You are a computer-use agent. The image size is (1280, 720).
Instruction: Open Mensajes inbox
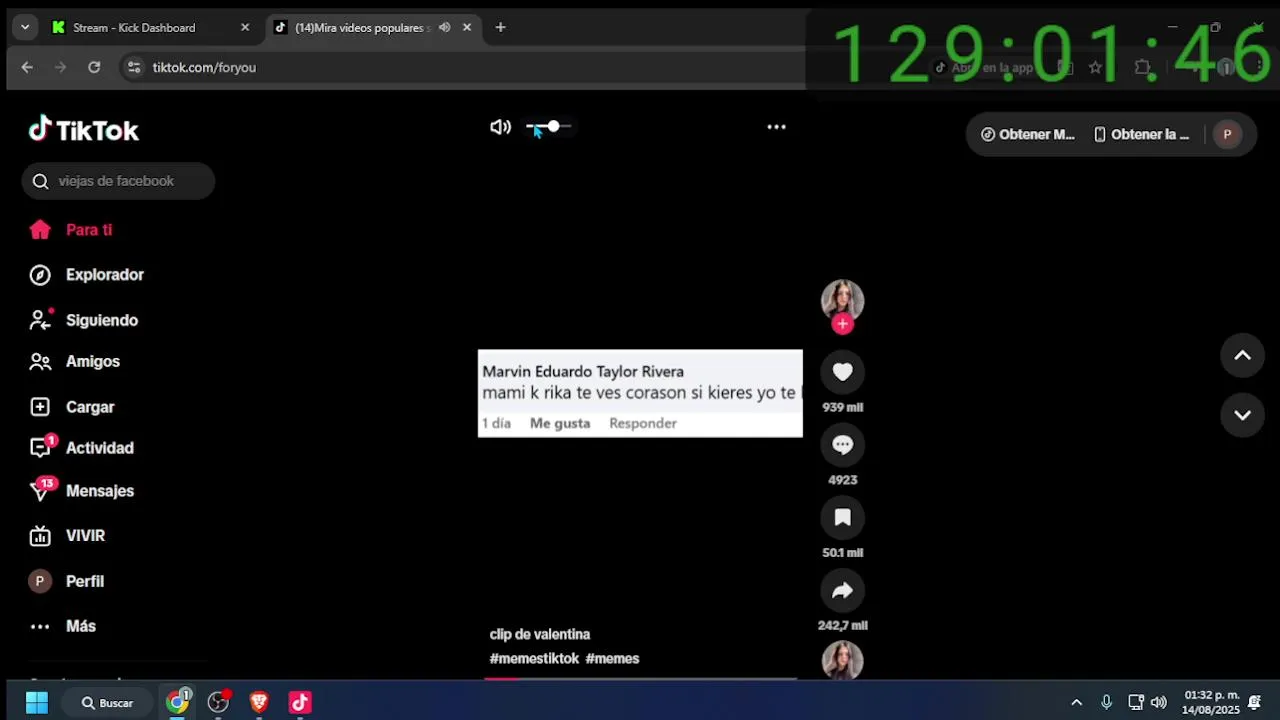(82, 491)
